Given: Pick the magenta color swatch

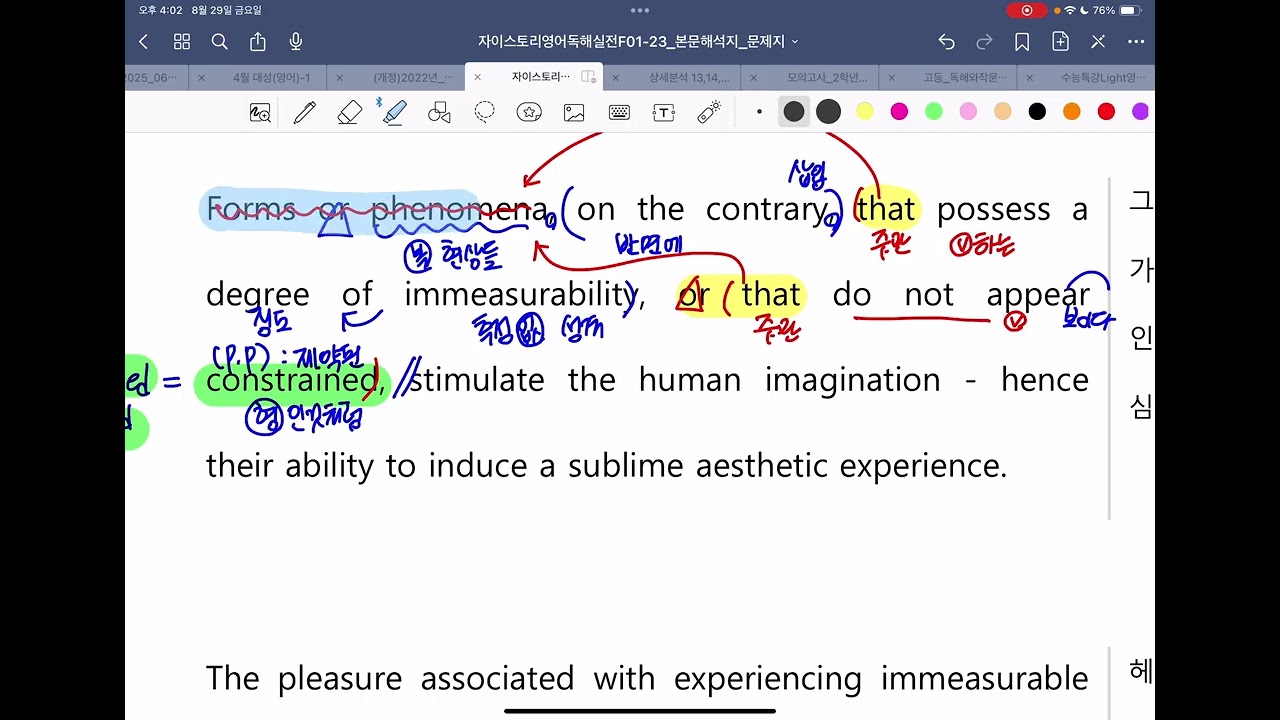Looking at the screenshot, I should point(899,112).
